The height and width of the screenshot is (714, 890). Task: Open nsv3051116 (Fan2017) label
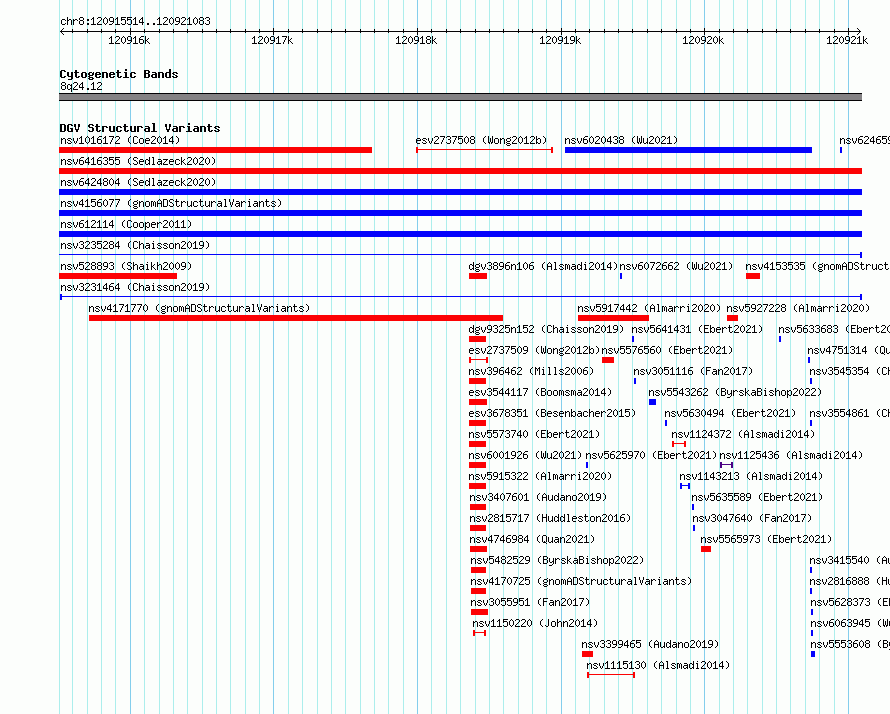[x=693, y=371]
